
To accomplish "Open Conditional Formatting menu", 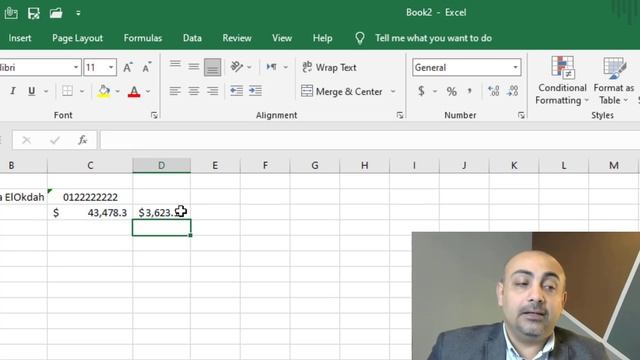I will click(562, 80).
